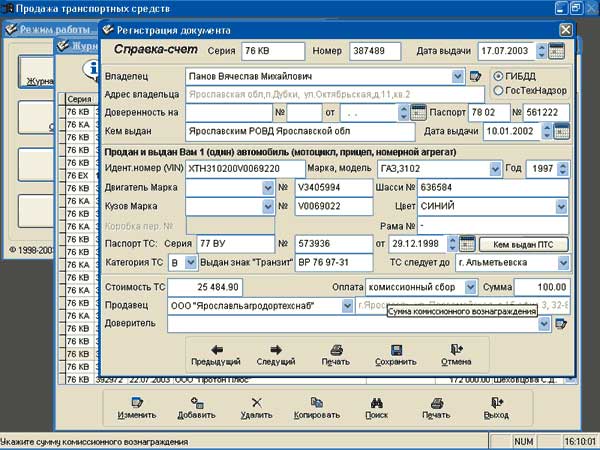Click Шасси № field 636584
600x450 pixels.
coord(493,188)
